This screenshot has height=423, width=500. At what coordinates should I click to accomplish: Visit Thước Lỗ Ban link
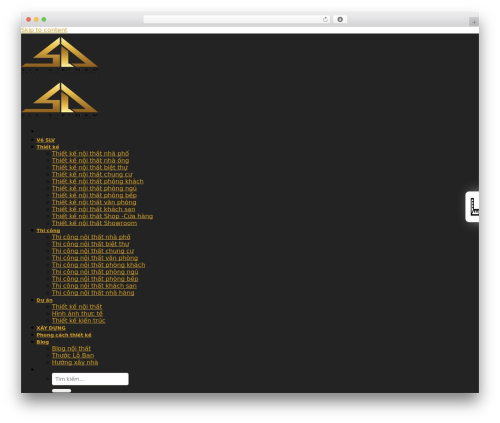point(73,356)
